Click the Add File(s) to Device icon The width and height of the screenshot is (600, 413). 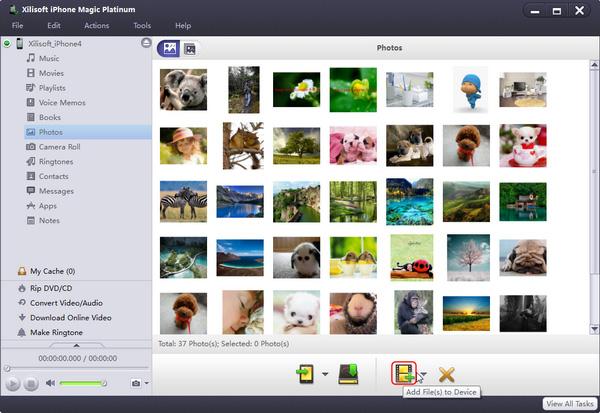coord(405,374)
